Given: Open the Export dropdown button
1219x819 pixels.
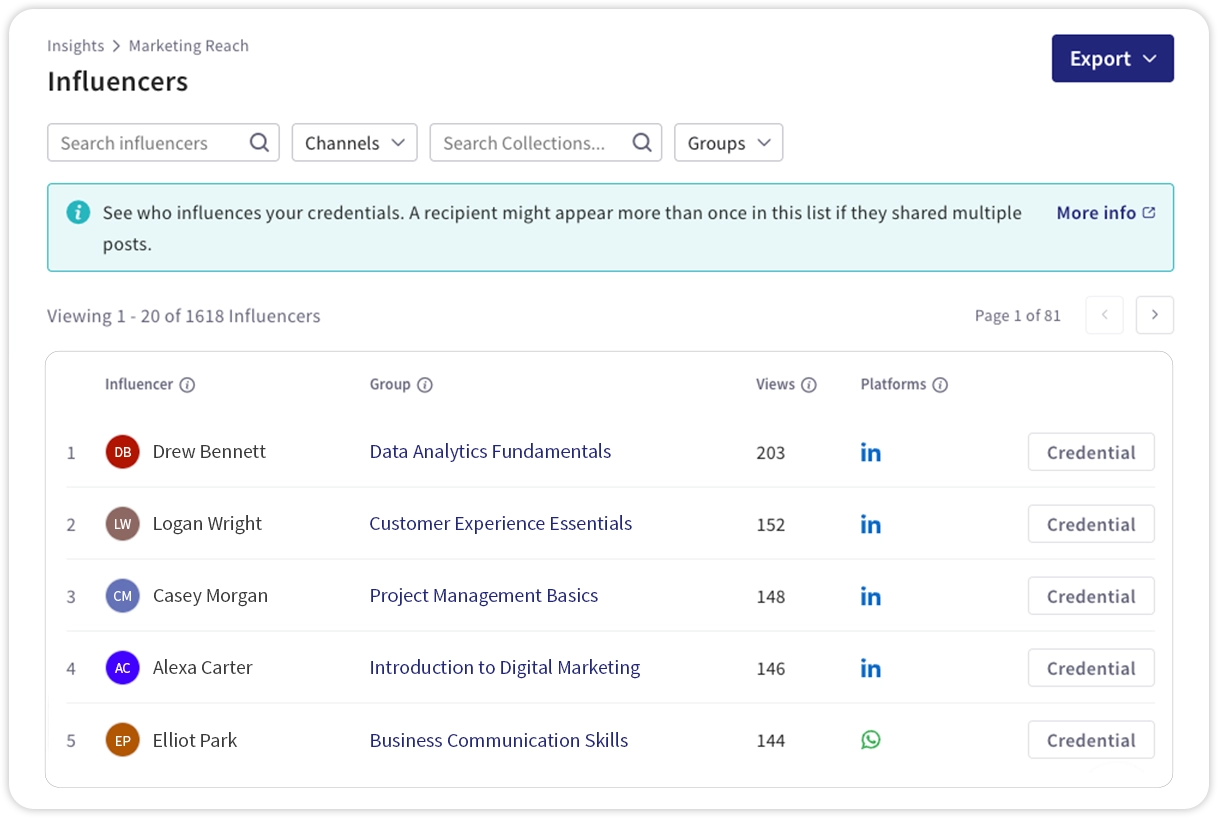Looking at the screenshot, I should tap(1112, 59).
